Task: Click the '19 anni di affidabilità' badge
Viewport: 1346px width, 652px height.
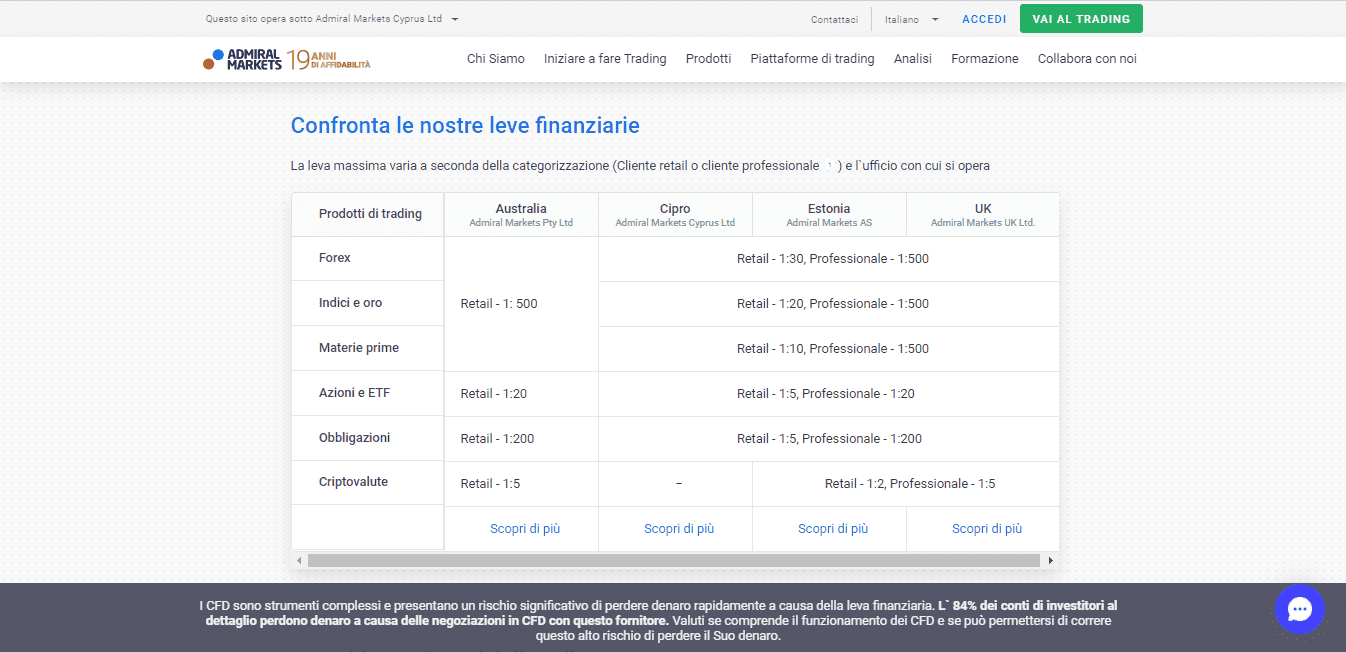Action: [329, 60]
